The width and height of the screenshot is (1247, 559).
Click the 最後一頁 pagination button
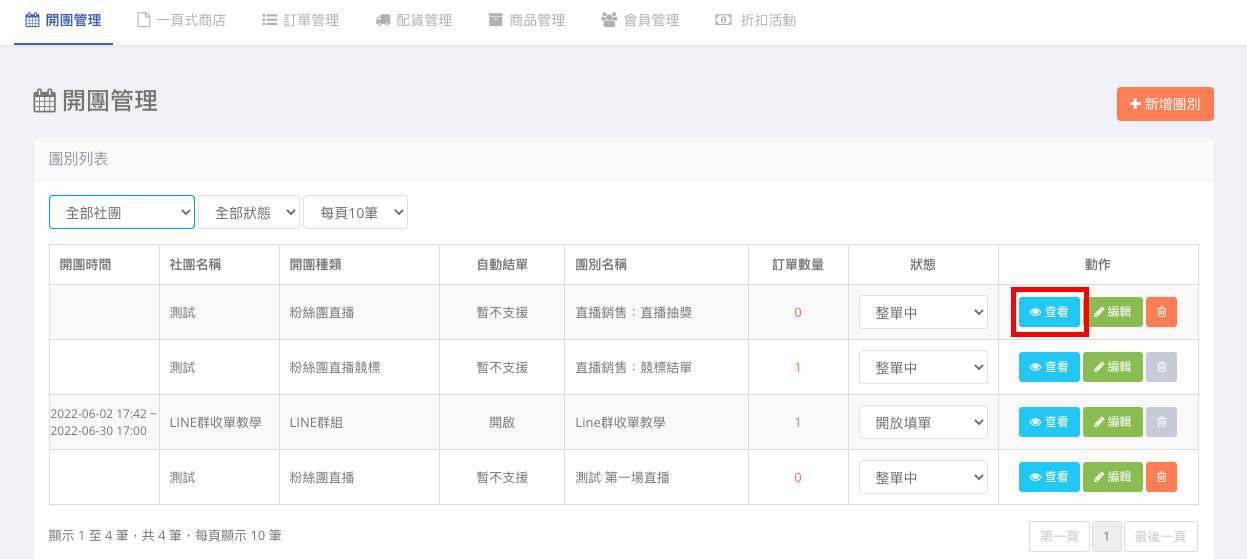pos(1160,536)
